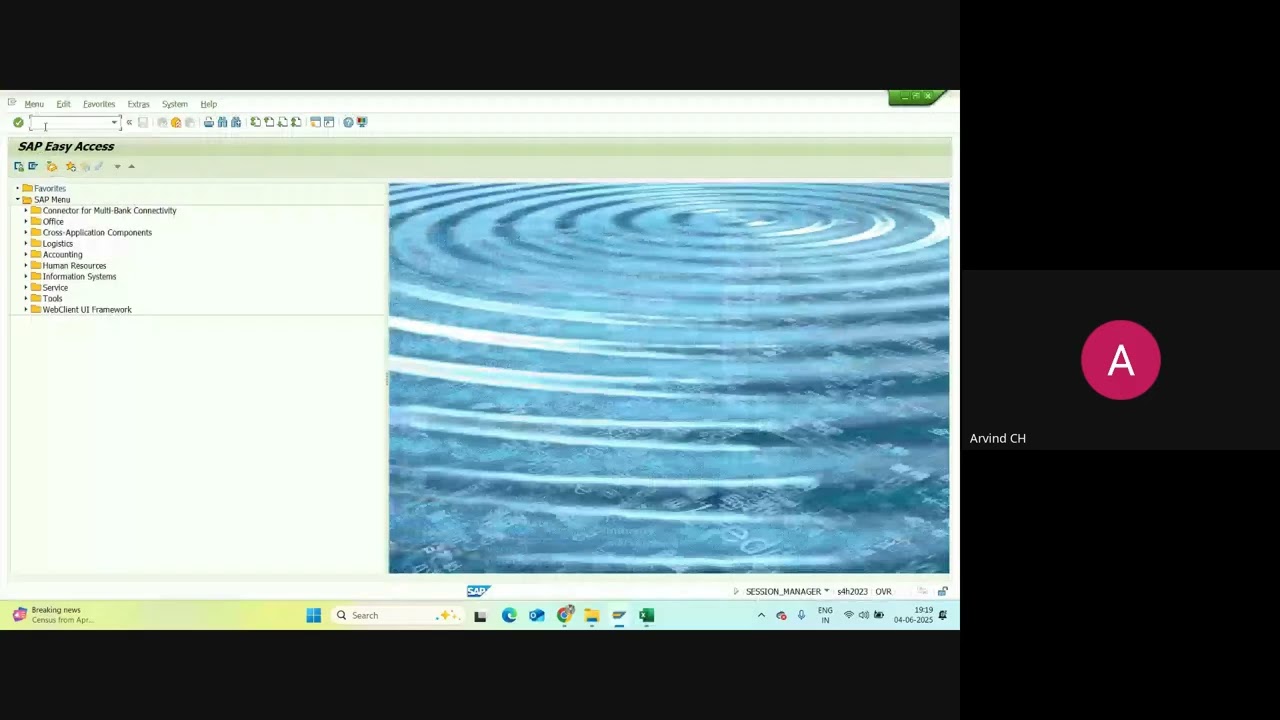The height and width of the screenshot is (720, 1280).
Task: Click the Previous Page icon
Action: point(269,122)
